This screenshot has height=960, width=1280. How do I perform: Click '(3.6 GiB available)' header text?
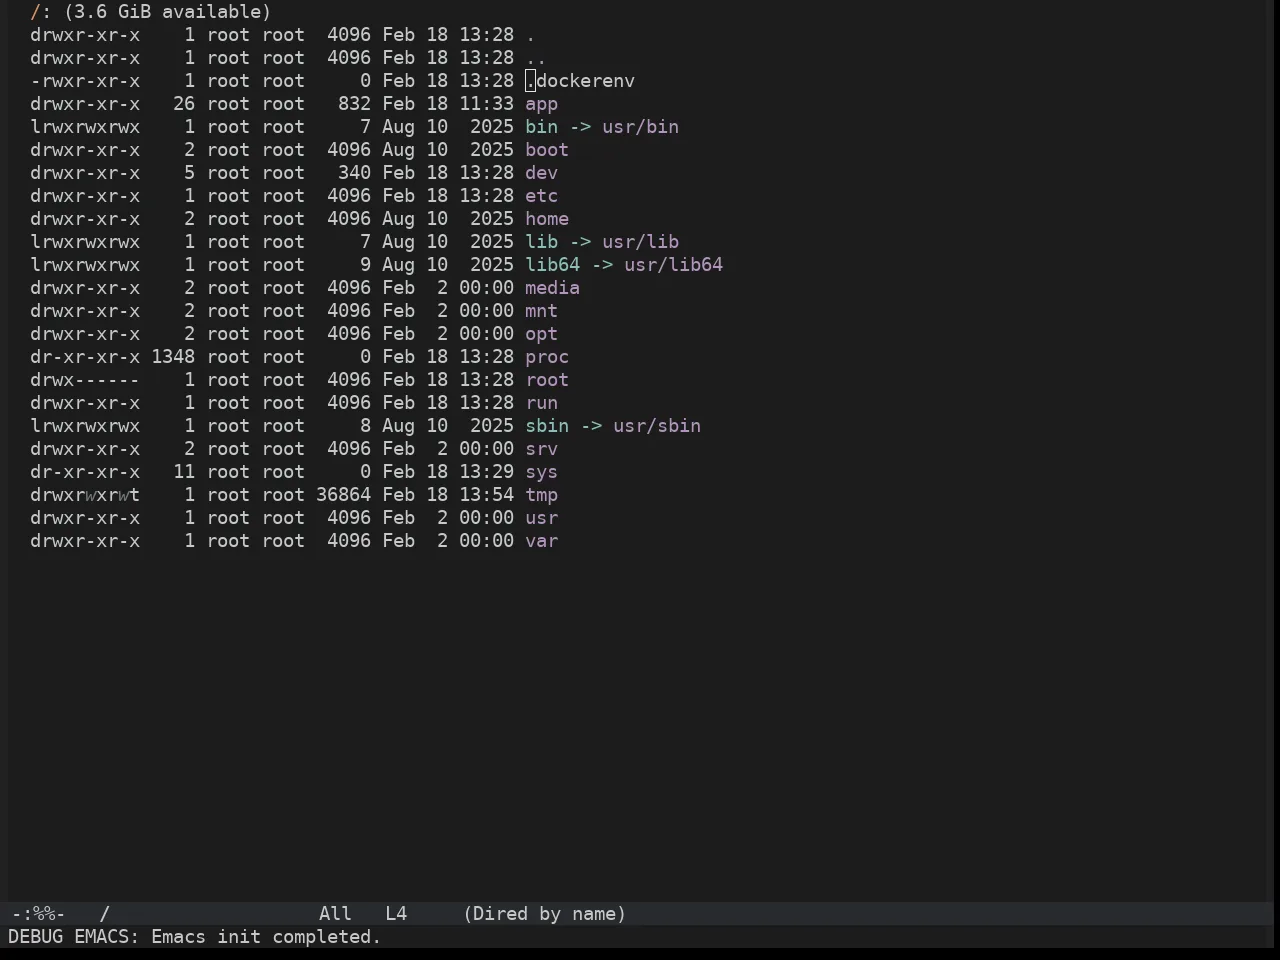[167, 12]
